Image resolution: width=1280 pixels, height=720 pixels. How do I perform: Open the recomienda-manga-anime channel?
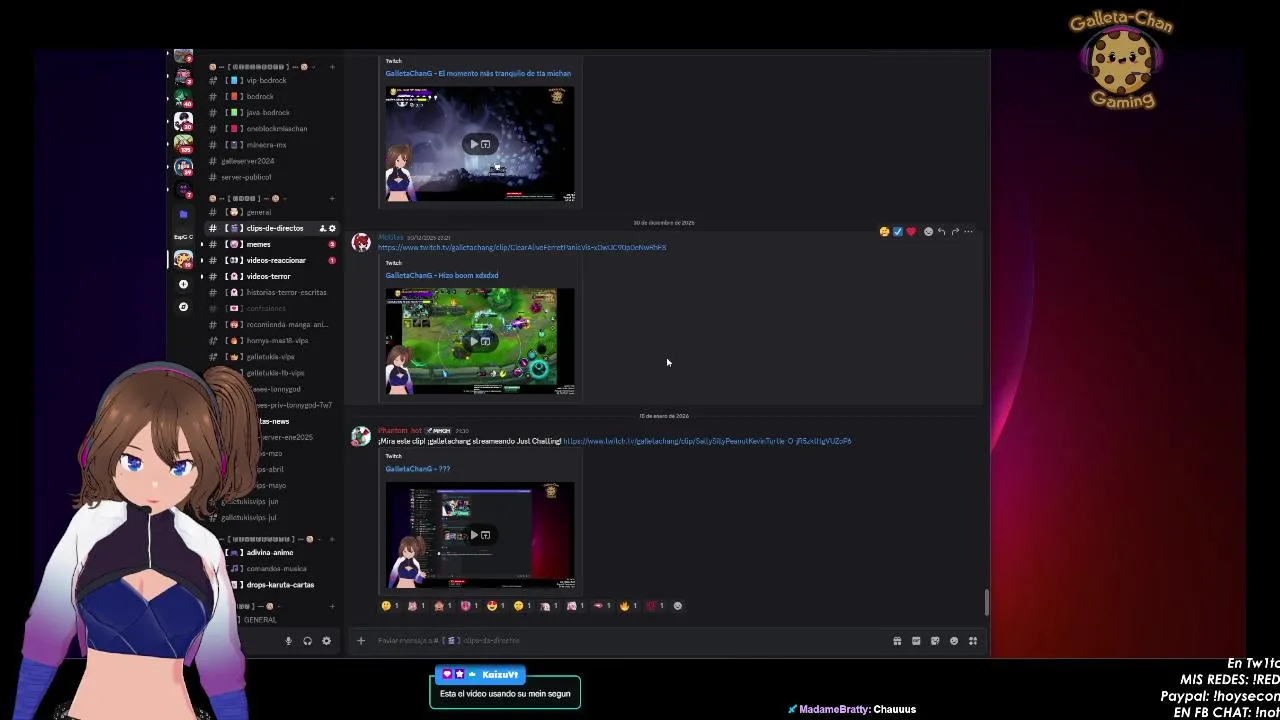coord(270,324)
